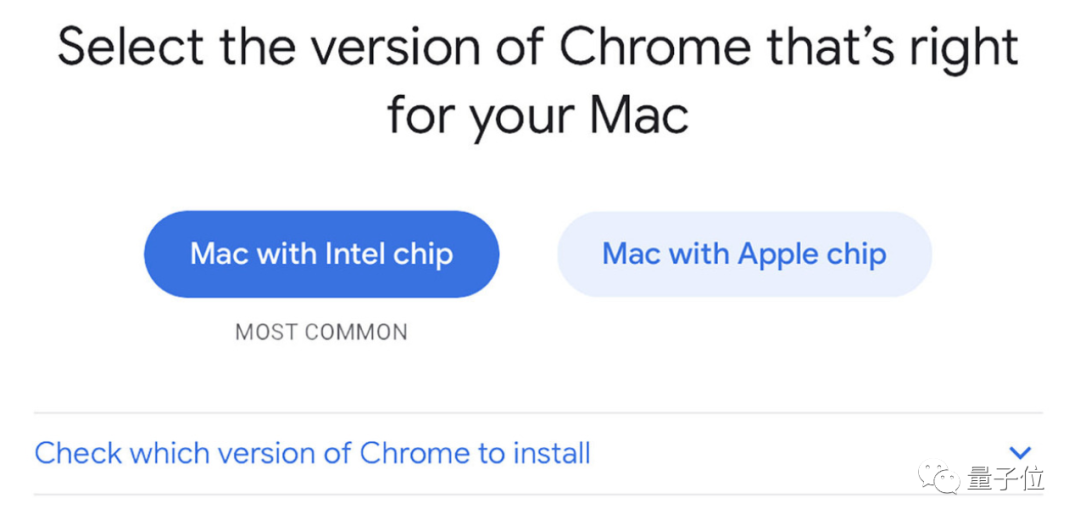Screen dimensions: 1080x526
Task: Open the Check which version of Chrome link
Action: click(x=312, y=453)
